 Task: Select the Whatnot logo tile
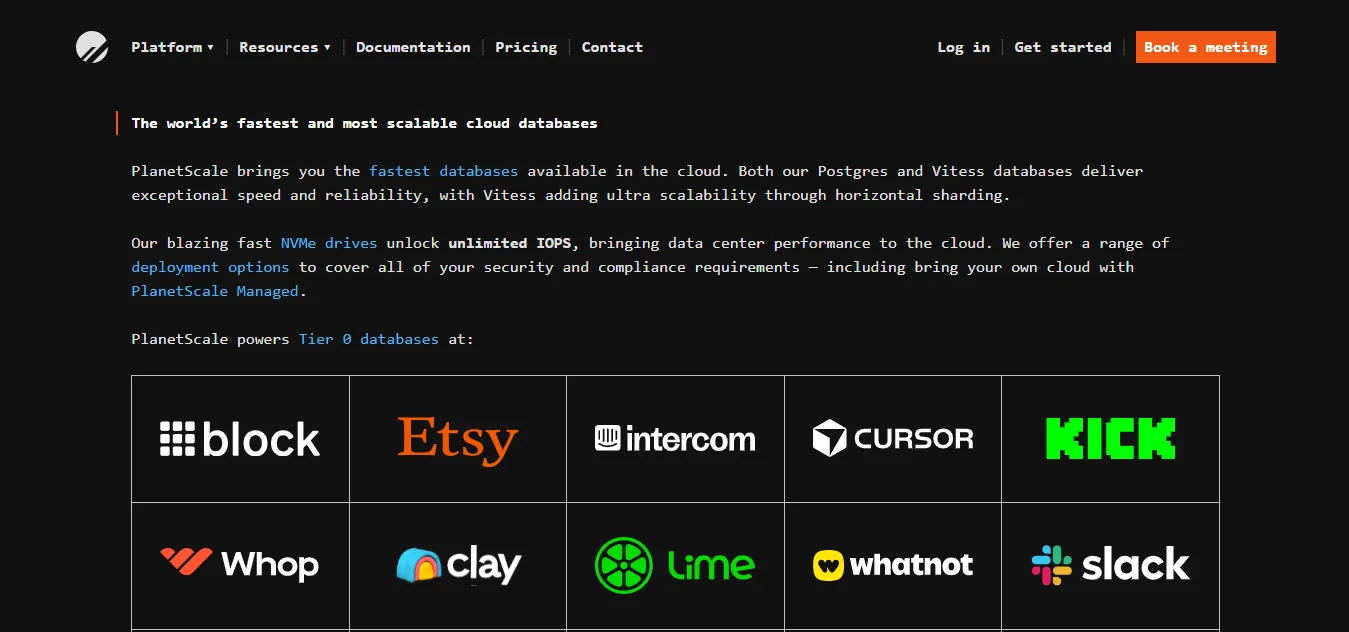pyautogui.click(x=893, y=565)
